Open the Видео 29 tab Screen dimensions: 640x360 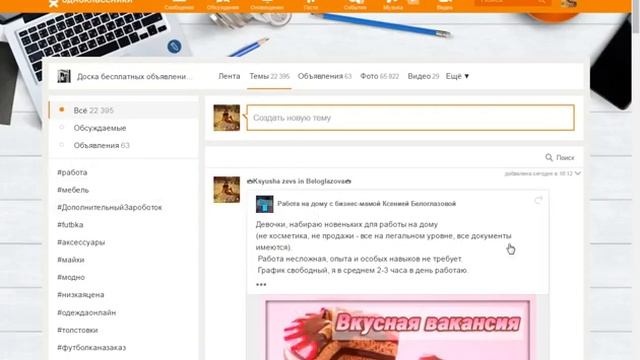[423, 76]
